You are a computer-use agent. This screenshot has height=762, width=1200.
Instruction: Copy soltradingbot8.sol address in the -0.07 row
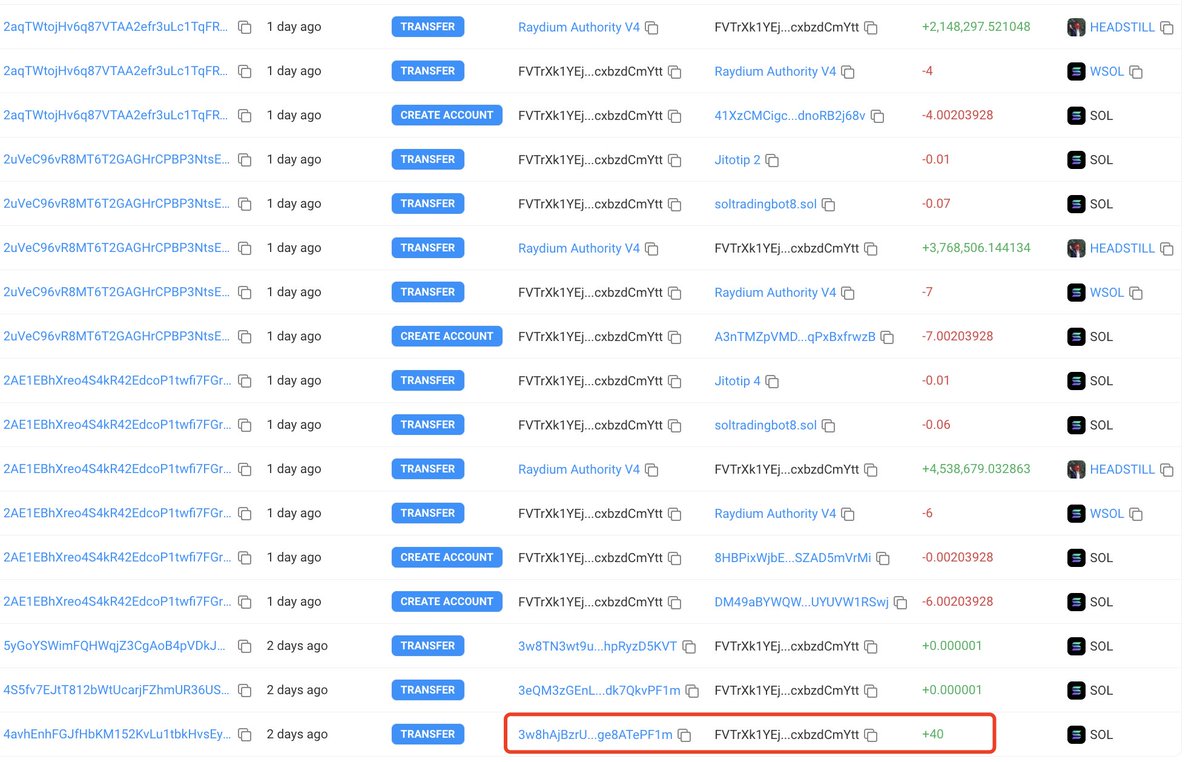point(828,204)
